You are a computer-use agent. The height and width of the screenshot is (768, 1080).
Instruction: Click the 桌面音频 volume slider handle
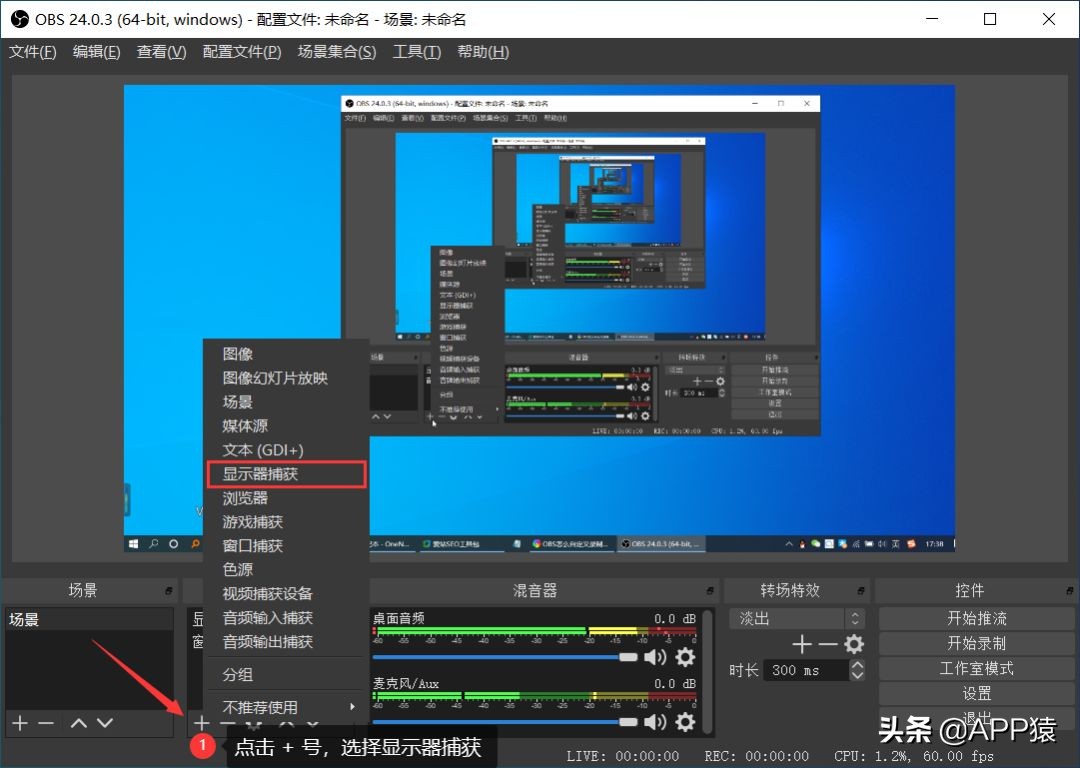[629, 657]
